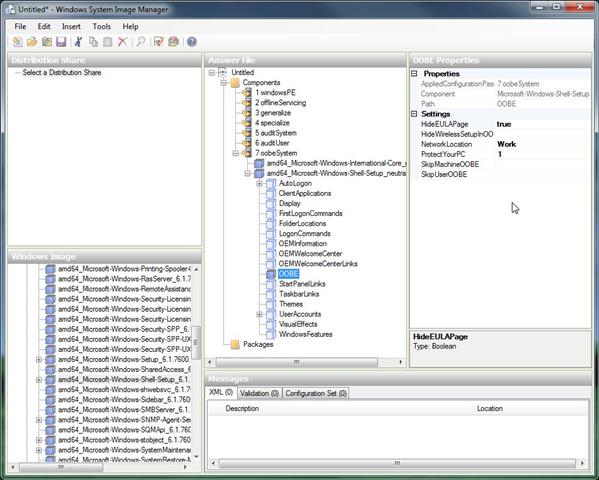The image size is (599, 480).
Task: Edit the NetworkLocation value Work
Action: 542,144
